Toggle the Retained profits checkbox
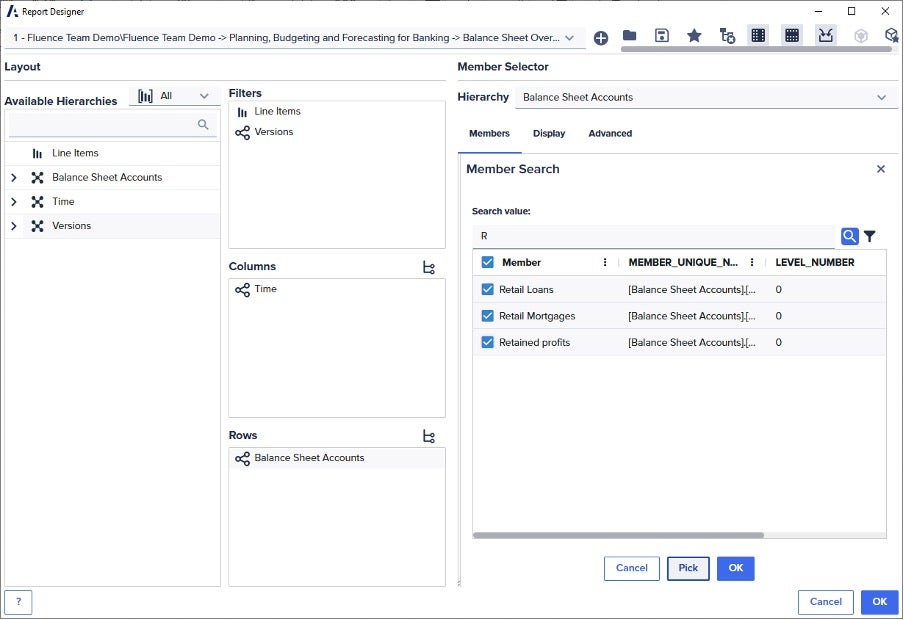Screen dimensions: 904x620 [x=488, y=342]
